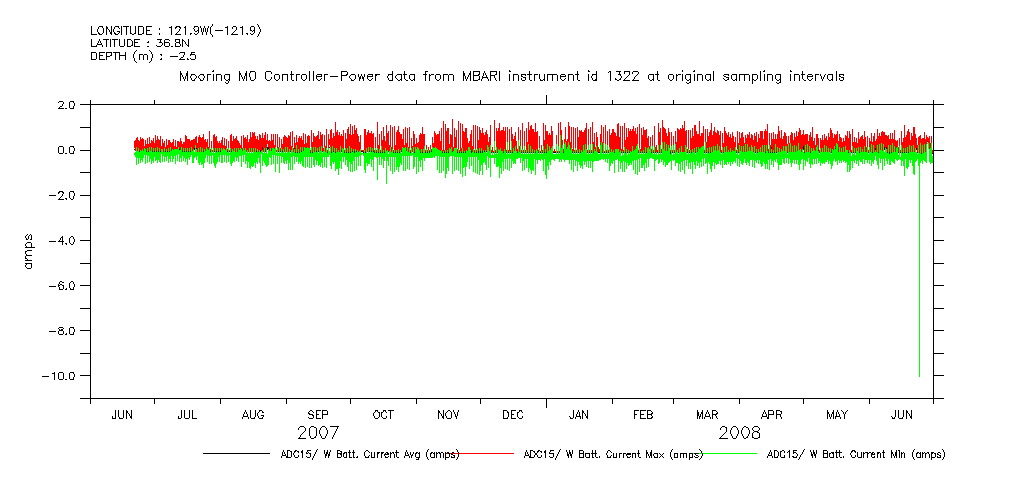Click the DEC month label on the x-axis

coord(513,415)
